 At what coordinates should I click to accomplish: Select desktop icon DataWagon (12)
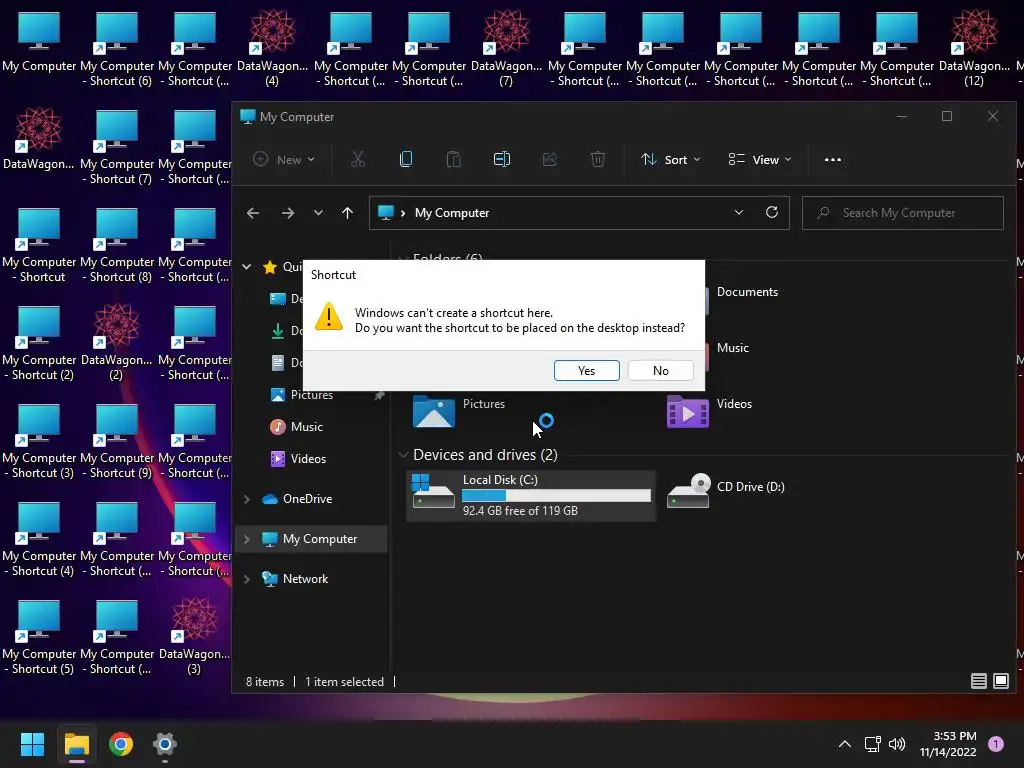[x=974, y=50]
